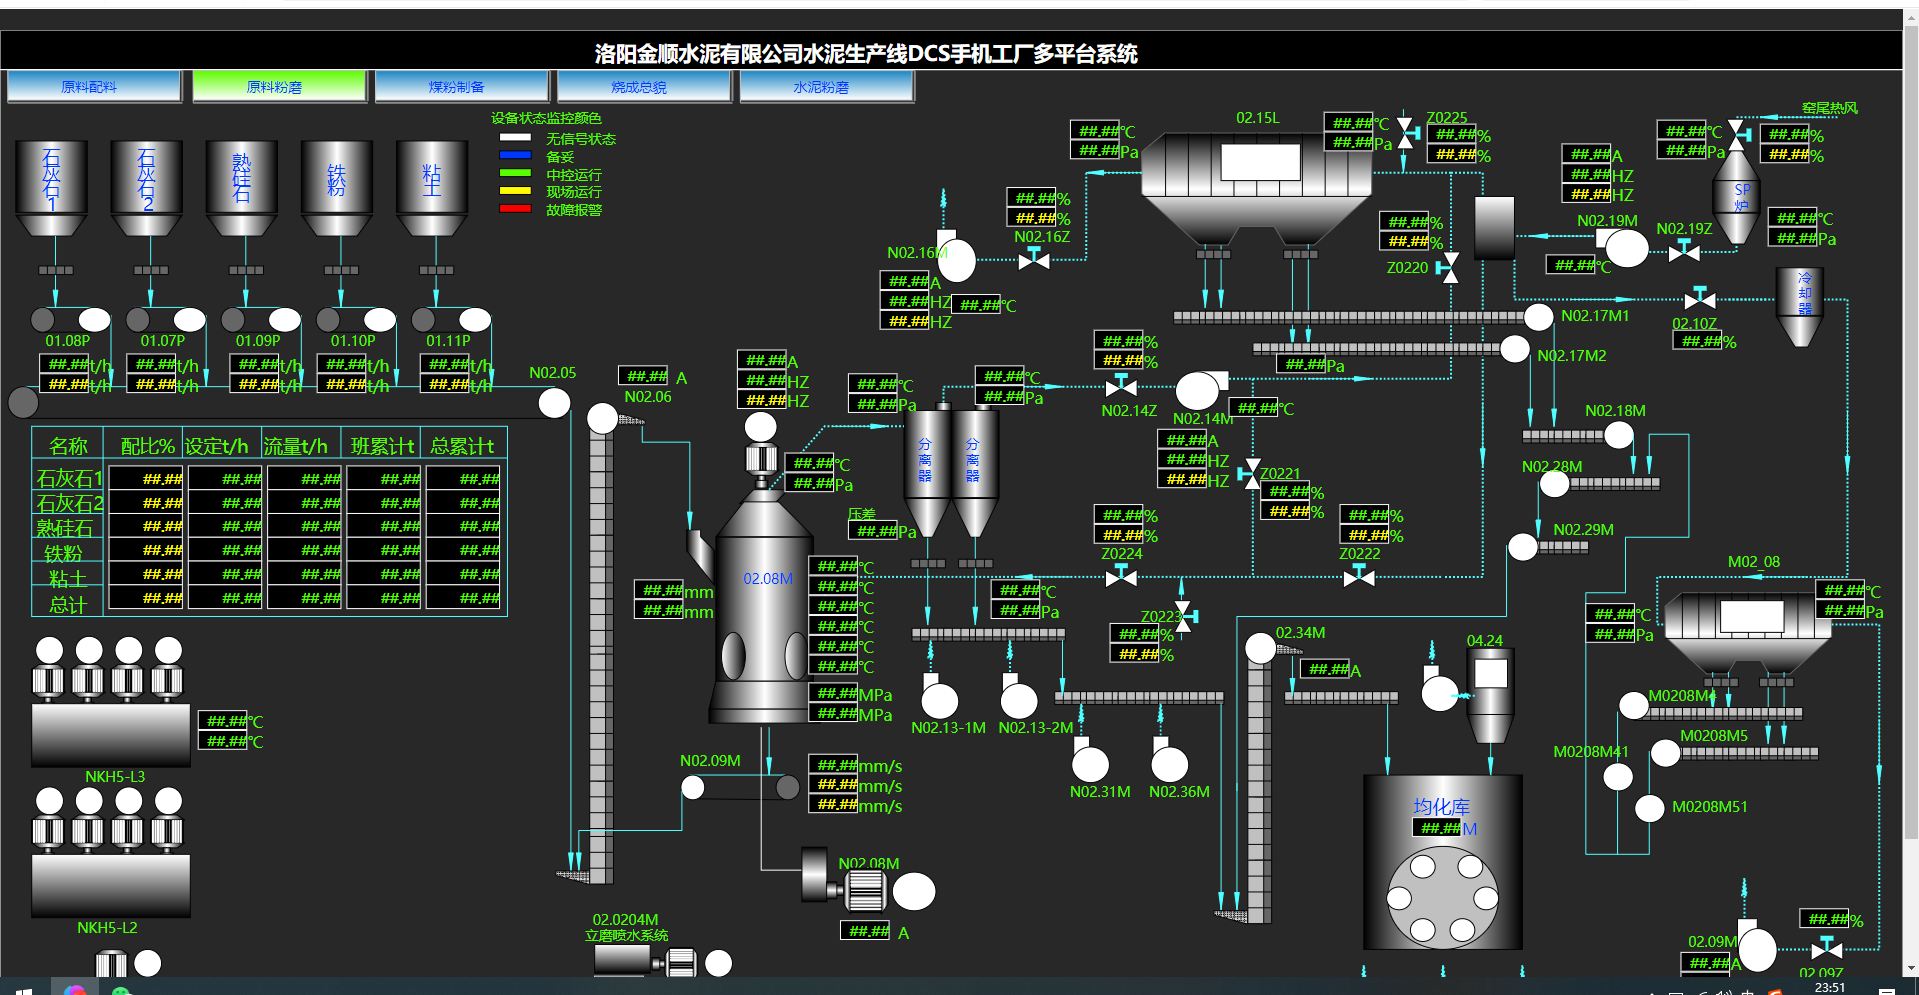
Task: Click the N02.16Z valve symbol
Action: (x=1033, y=260)
